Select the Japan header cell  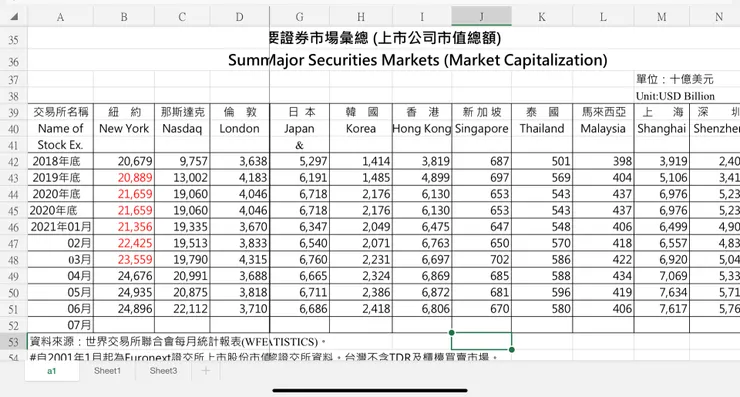(x=299, y=128)
